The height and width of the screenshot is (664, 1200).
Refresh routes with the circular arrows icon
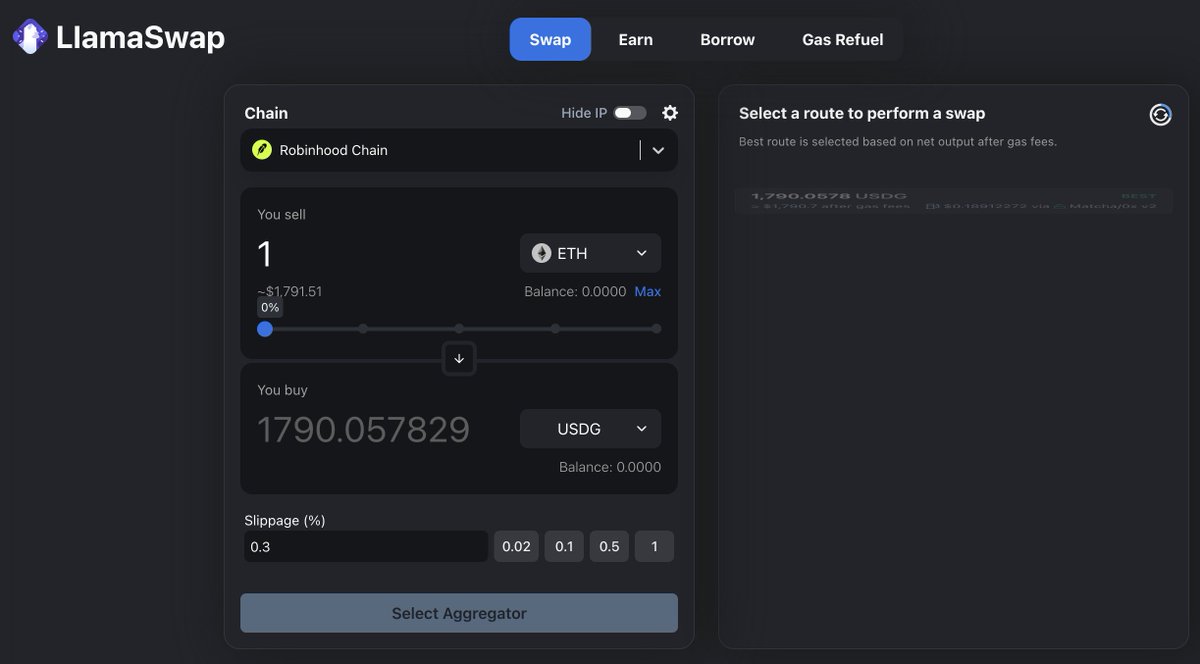(x=1160, y=115)
